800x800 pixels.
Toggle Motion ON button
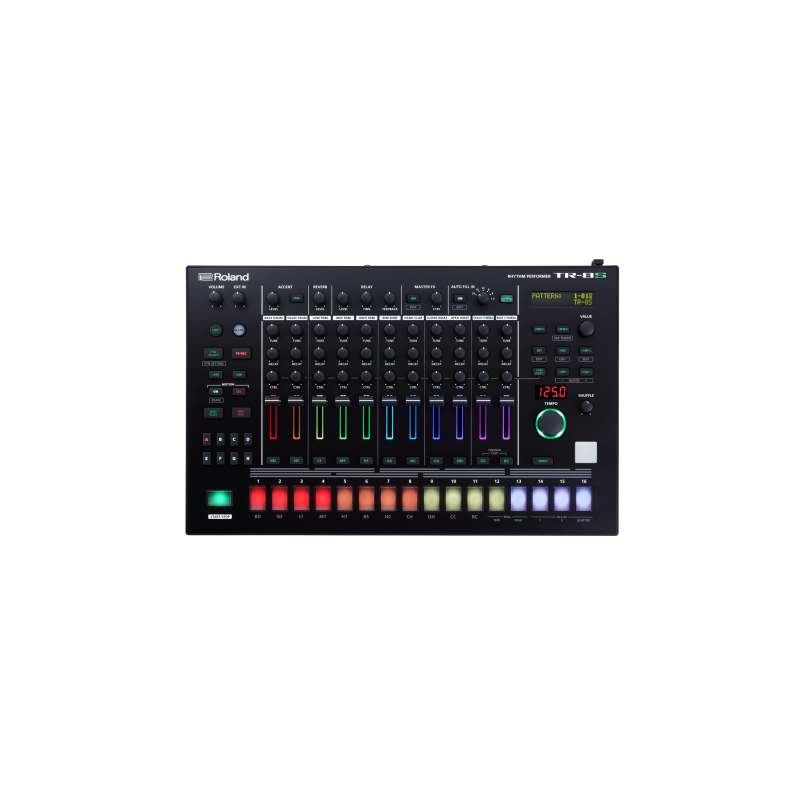pyautogui.click(x=216, y=391)
